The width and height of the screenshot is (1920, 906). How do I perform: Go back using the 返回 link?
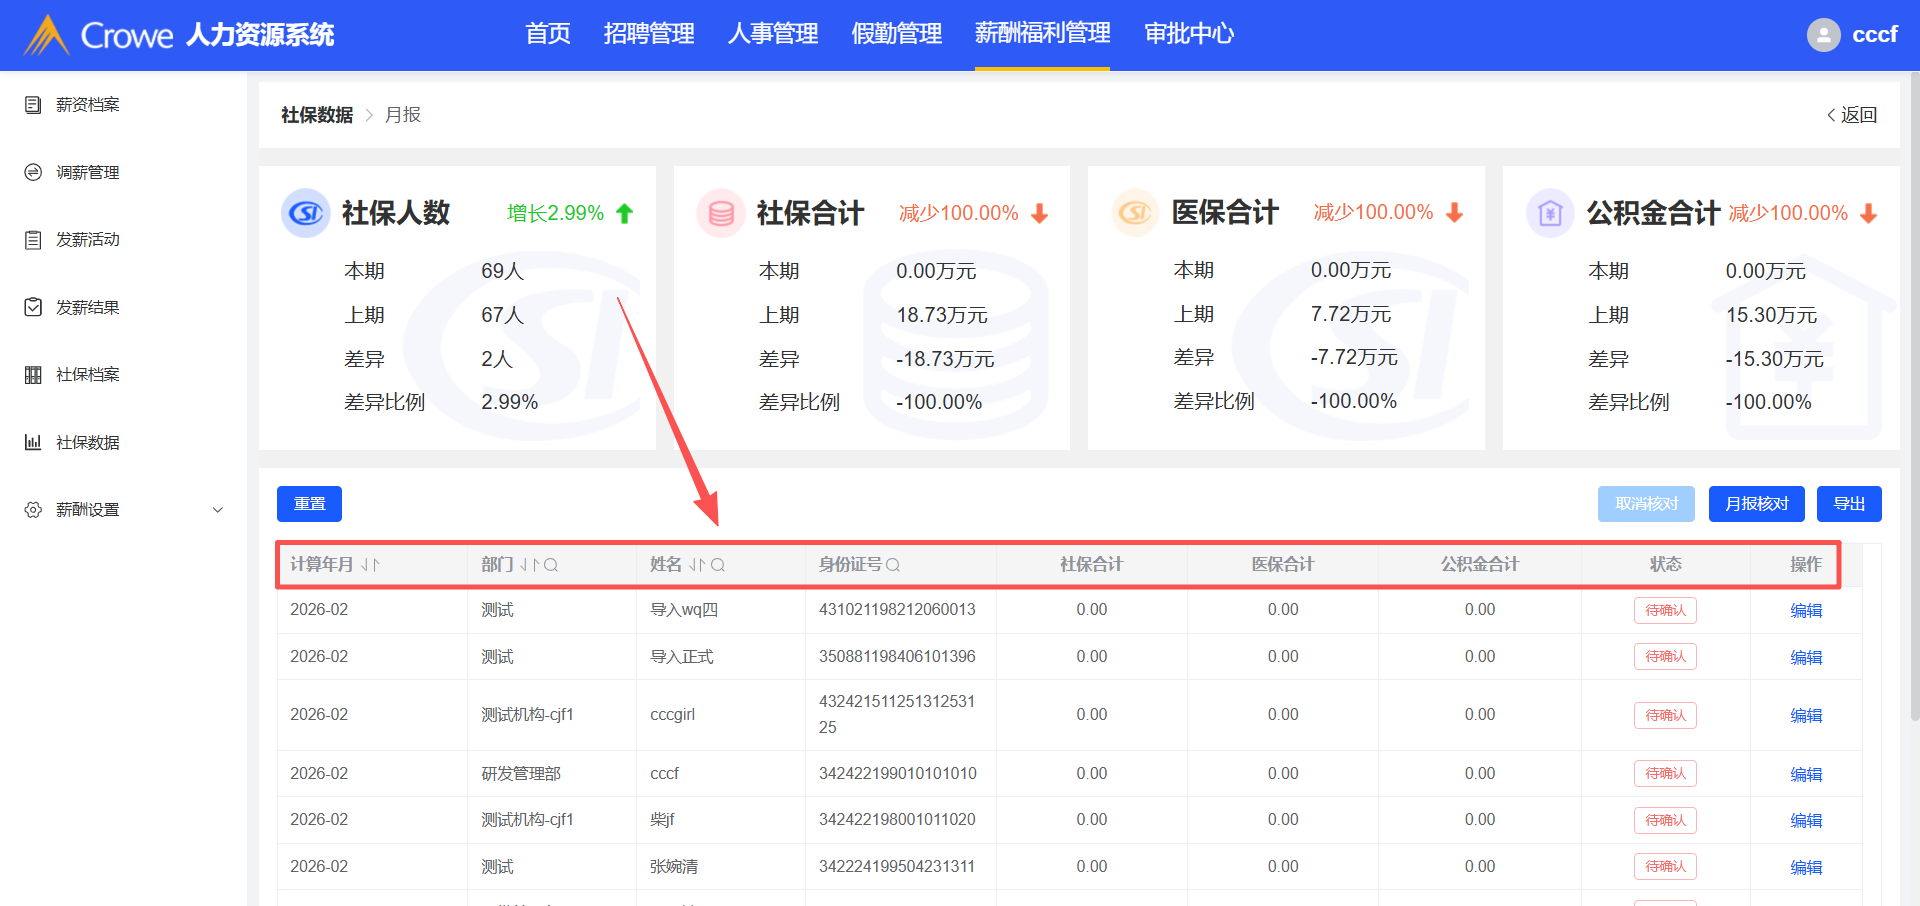coord(1852,115)
